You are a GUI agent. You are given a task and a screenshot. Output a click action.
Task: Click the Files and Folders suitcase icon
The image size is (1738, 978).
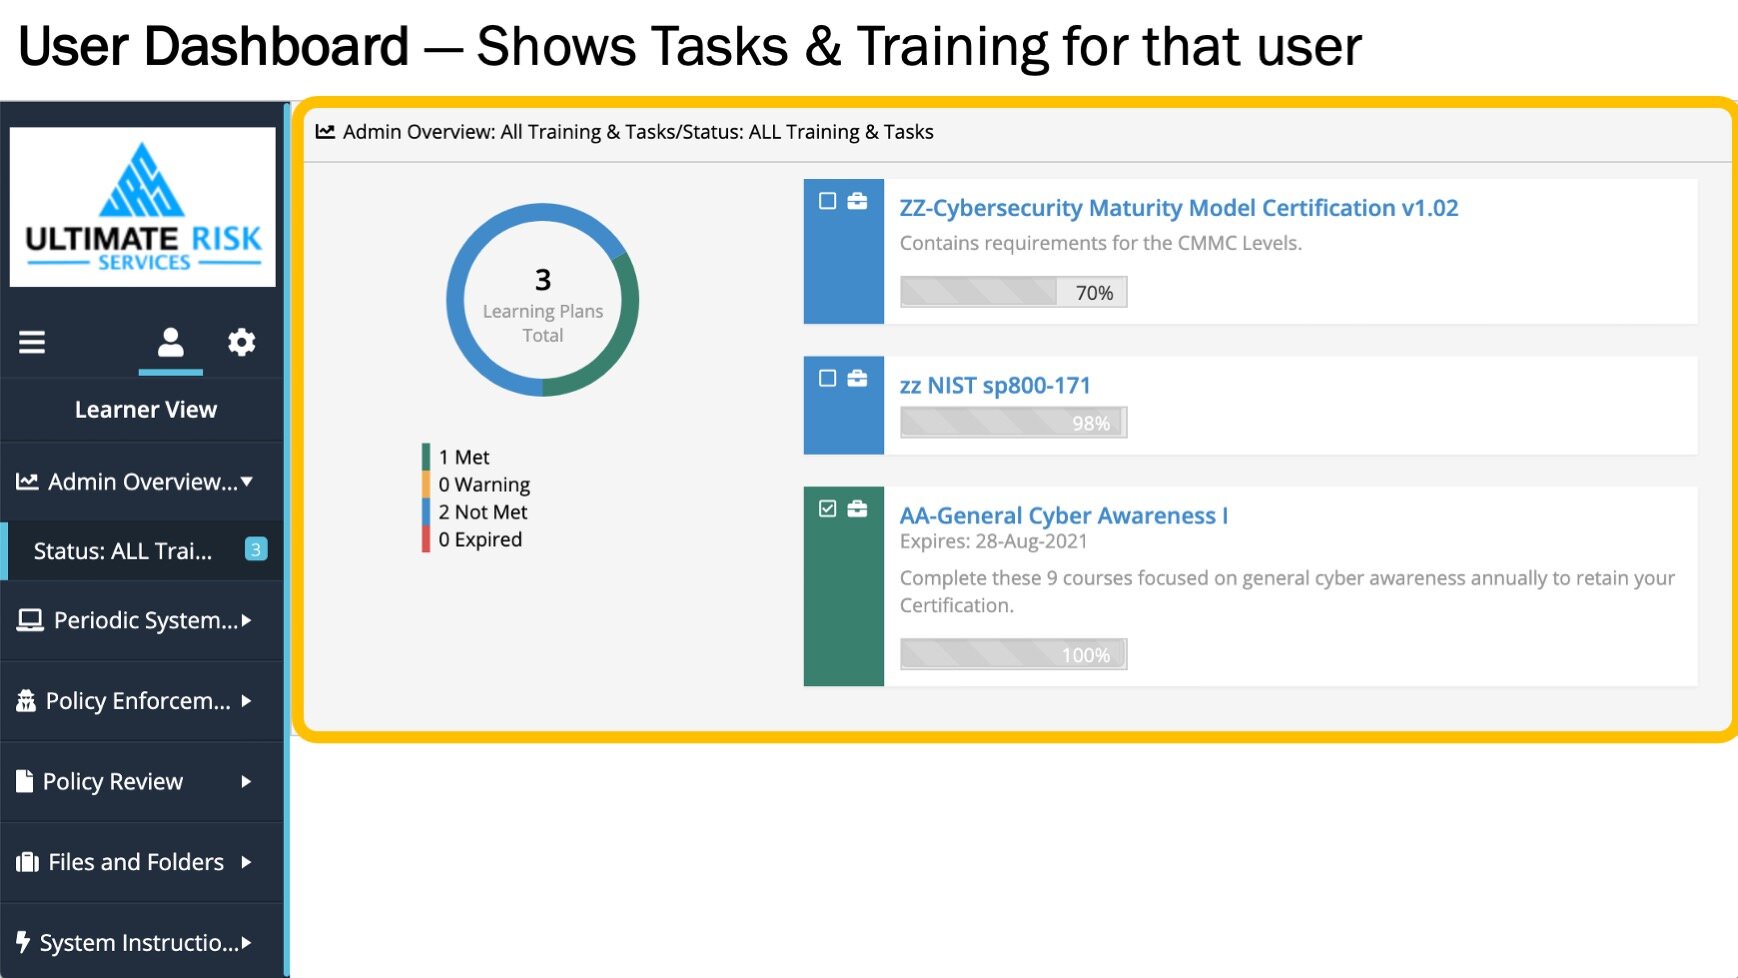(28, 862)
